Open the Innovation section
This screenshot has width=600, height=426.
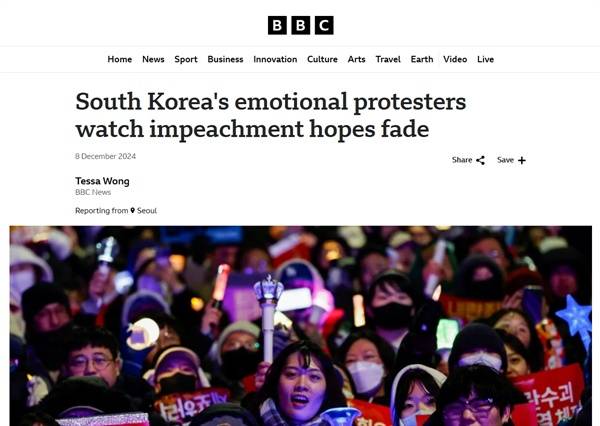tap(275, 59)
